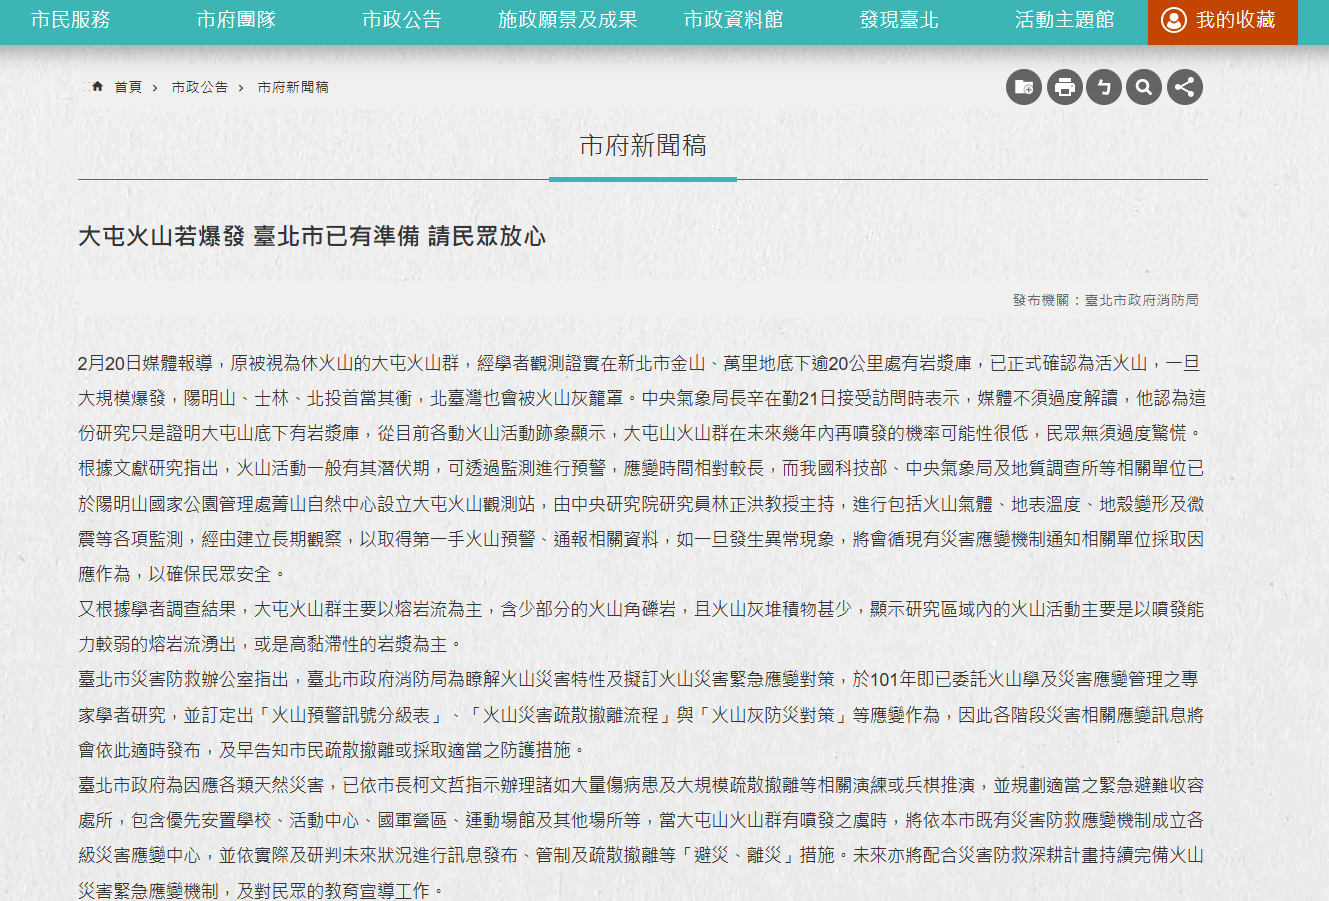Open the 市民服務 menu
The height and width of the screenshot is (901, 1329).
coord(71,20)
